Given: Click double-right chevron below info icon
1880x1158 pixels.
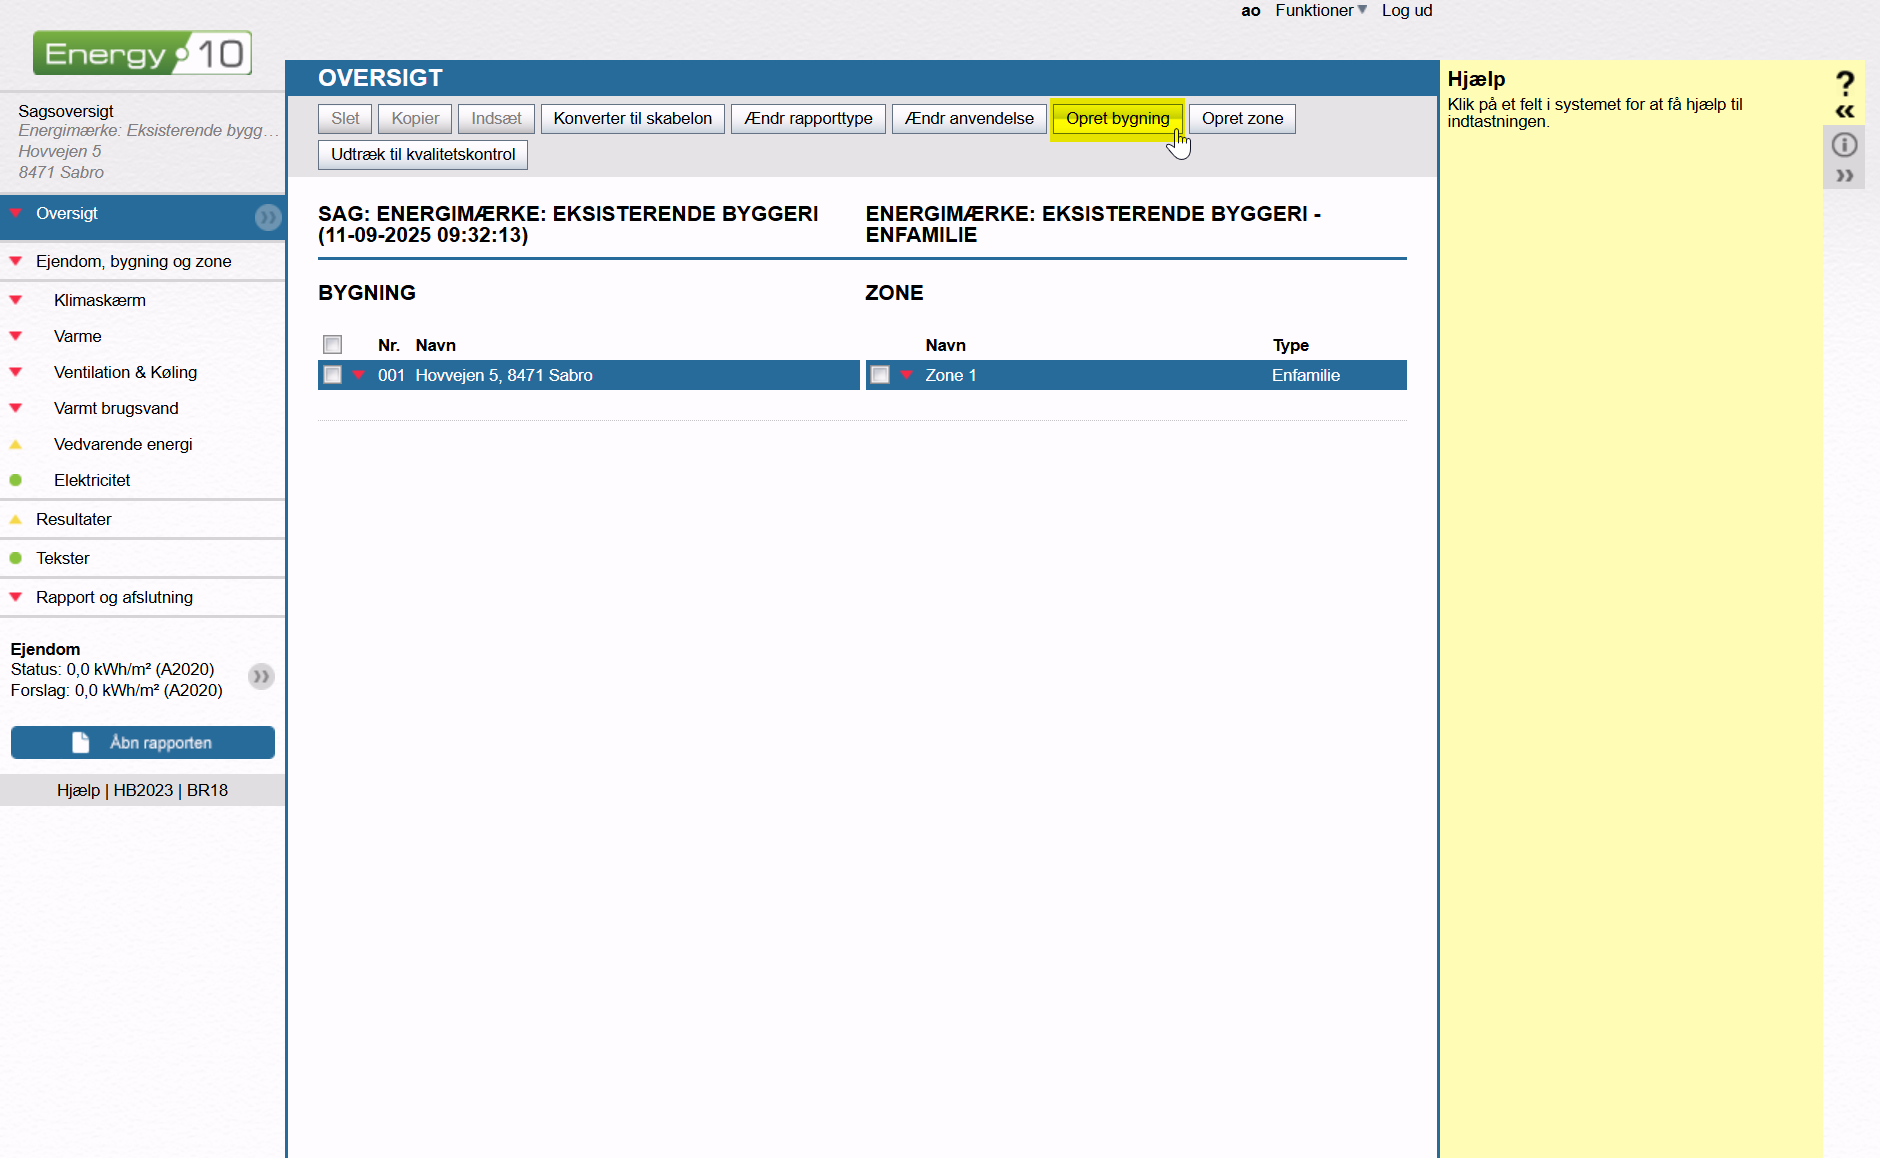Looking at the screenshot, I should coord(1844,176).
